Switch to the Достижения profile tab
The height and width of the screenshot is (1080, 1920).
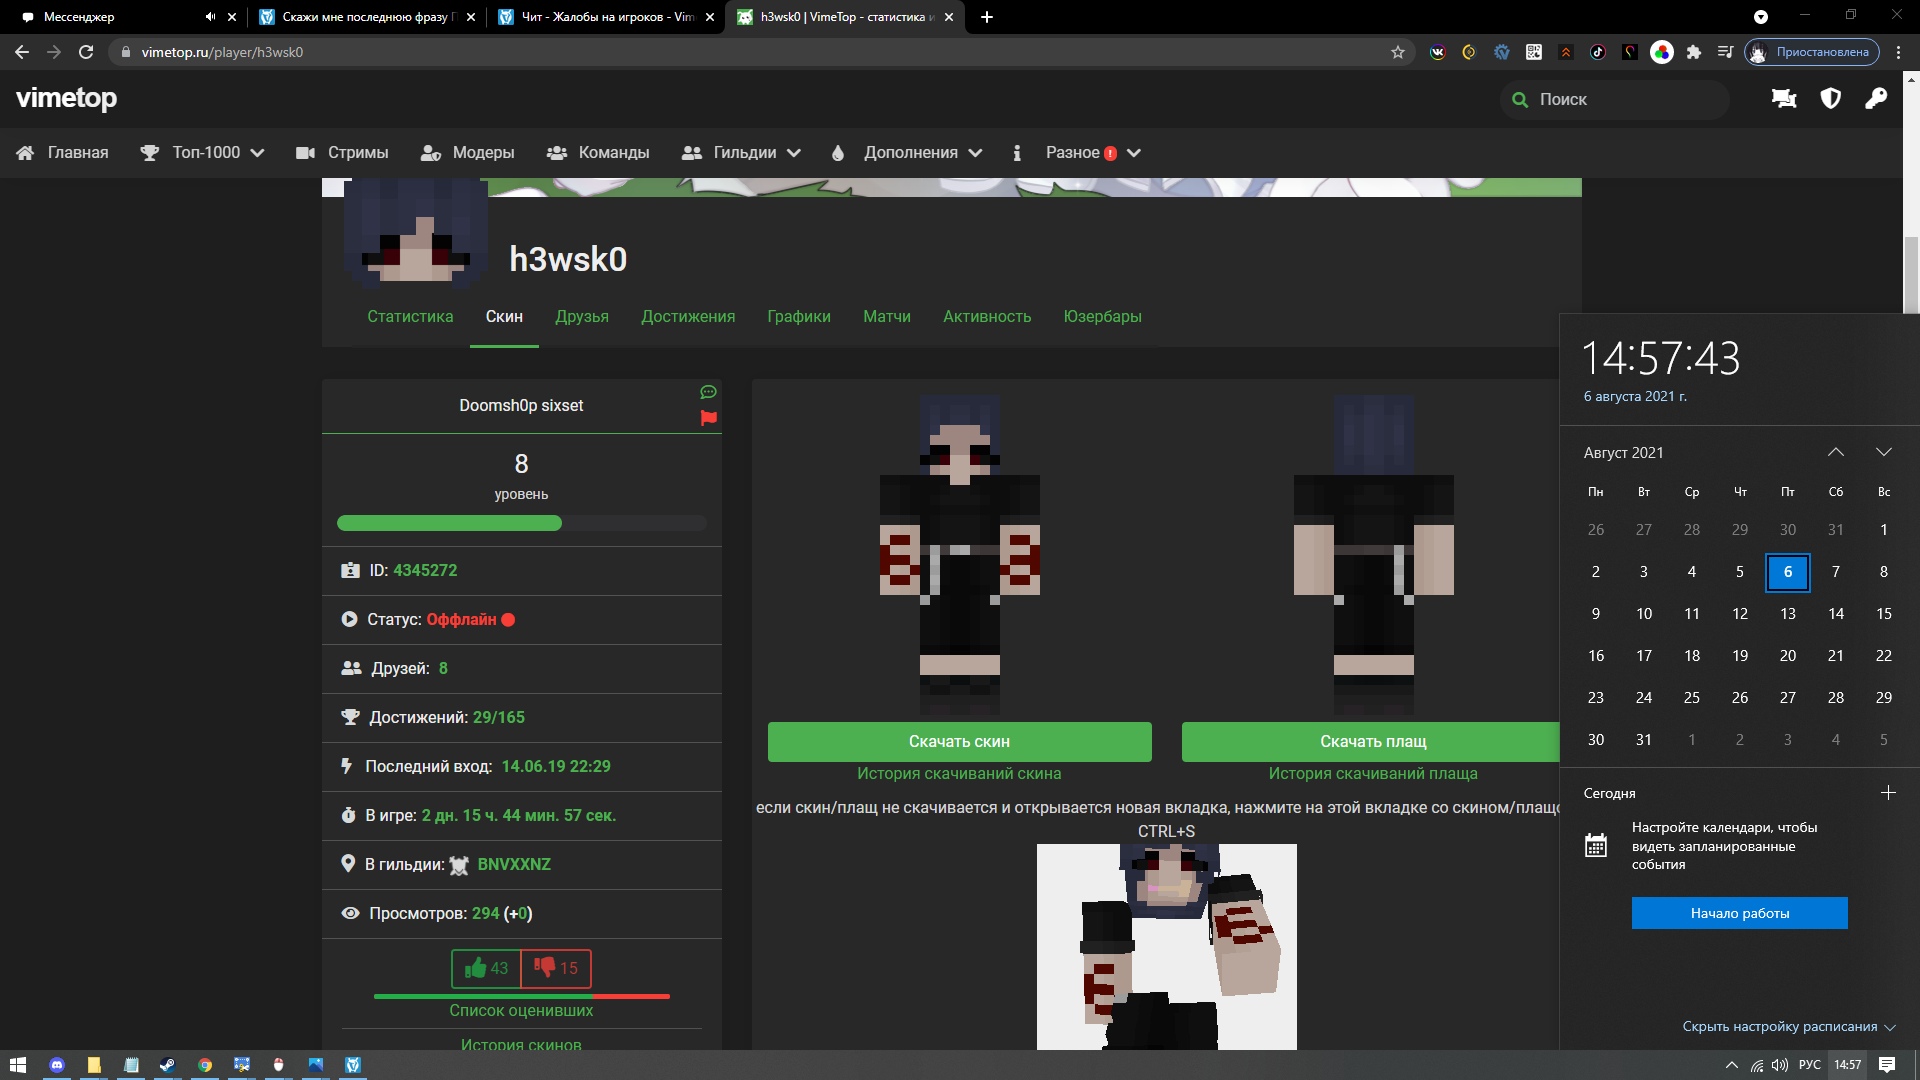click(x=688, y=316)
